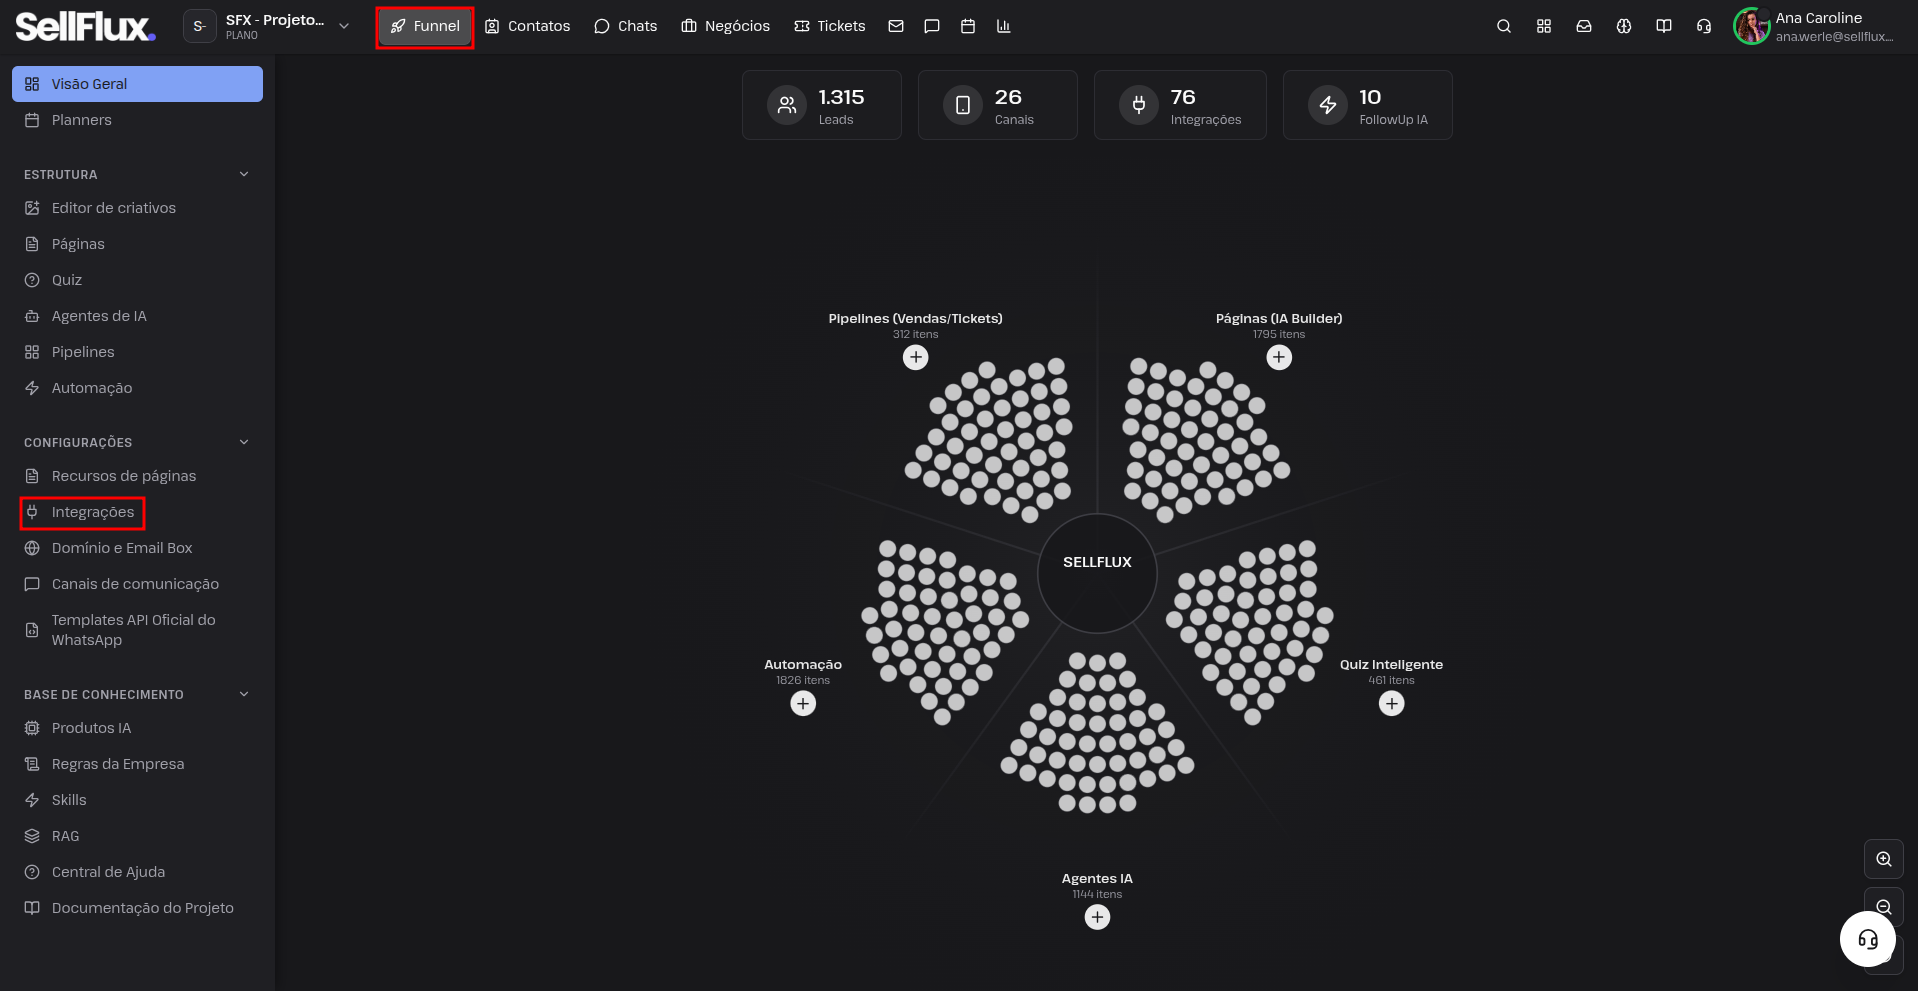Open Central de Ajuda
1918x991 pixels.
(138, 872)
